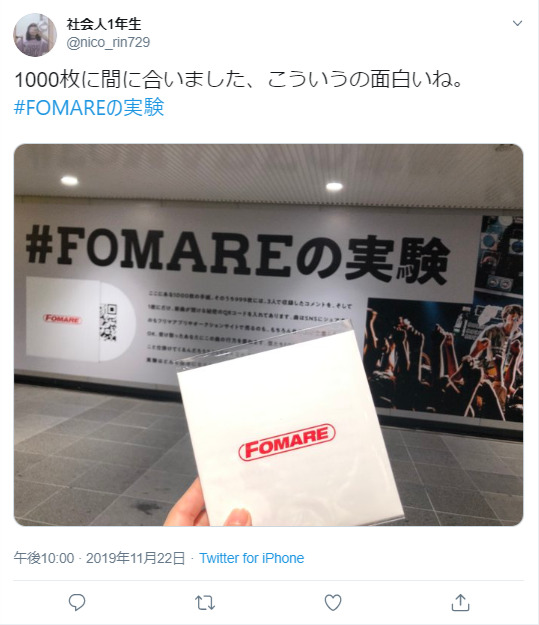Viewport: 539px width, 625px height.
Task: Open the share icon menu
Action: click(460, 602)
